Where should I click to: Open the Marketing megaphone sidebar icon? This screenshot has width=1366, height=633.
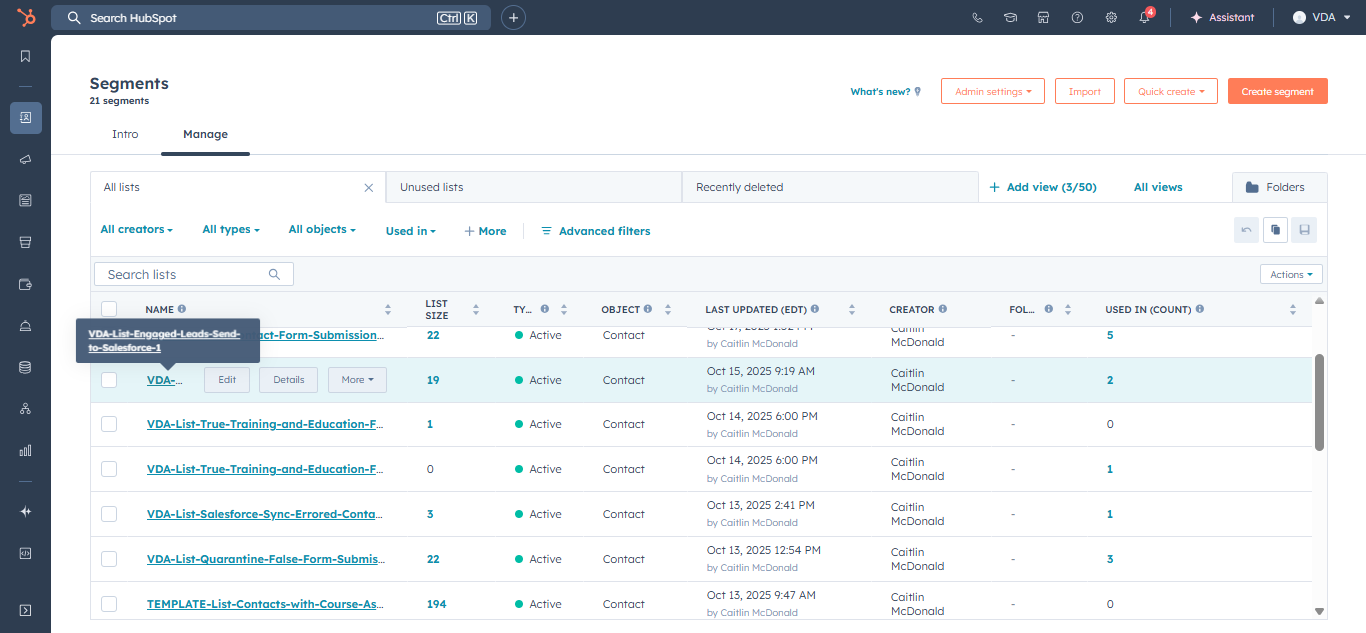(x=25, y=159)
